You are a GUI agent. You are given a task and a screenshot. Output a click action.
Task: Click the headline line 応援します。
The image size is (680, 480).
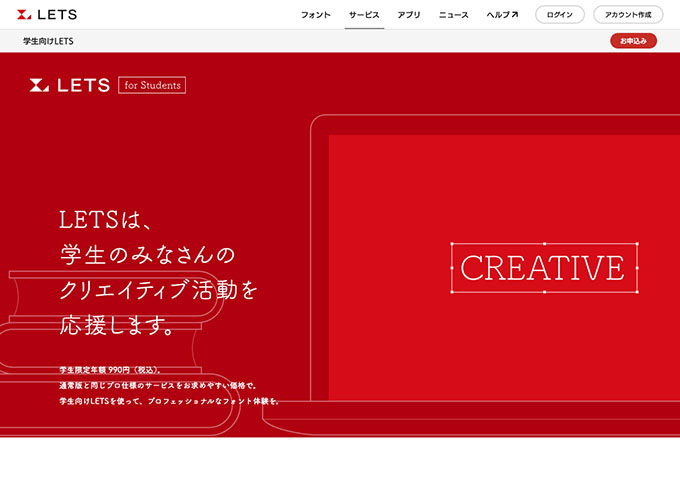117,325
